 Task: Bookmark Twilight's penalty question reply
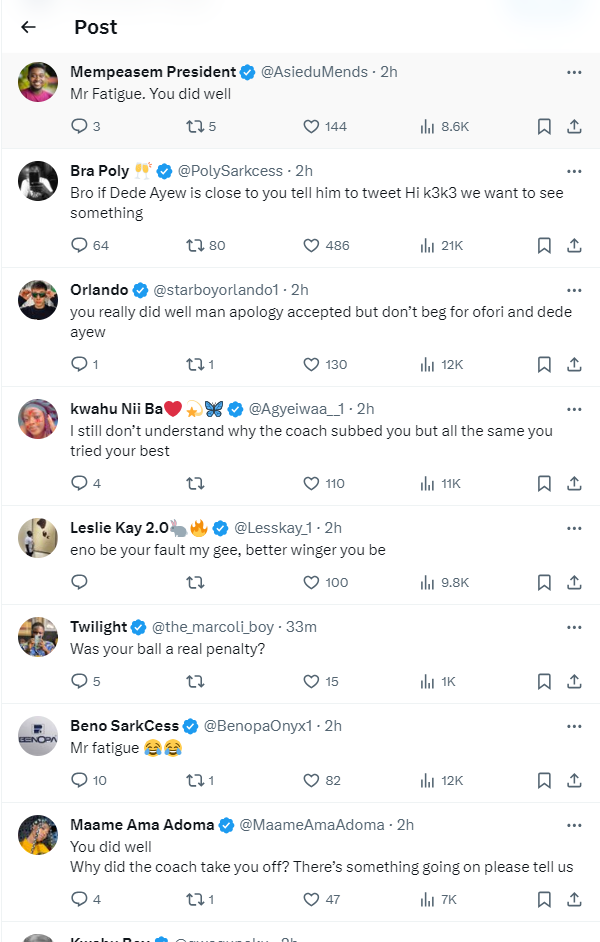(544, 681)
